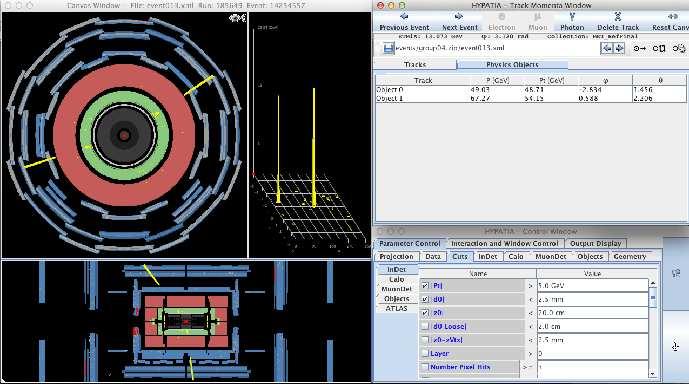Click the Pt cut value field
Viewport: 689px width, 384px height.
tap(592, 286)
